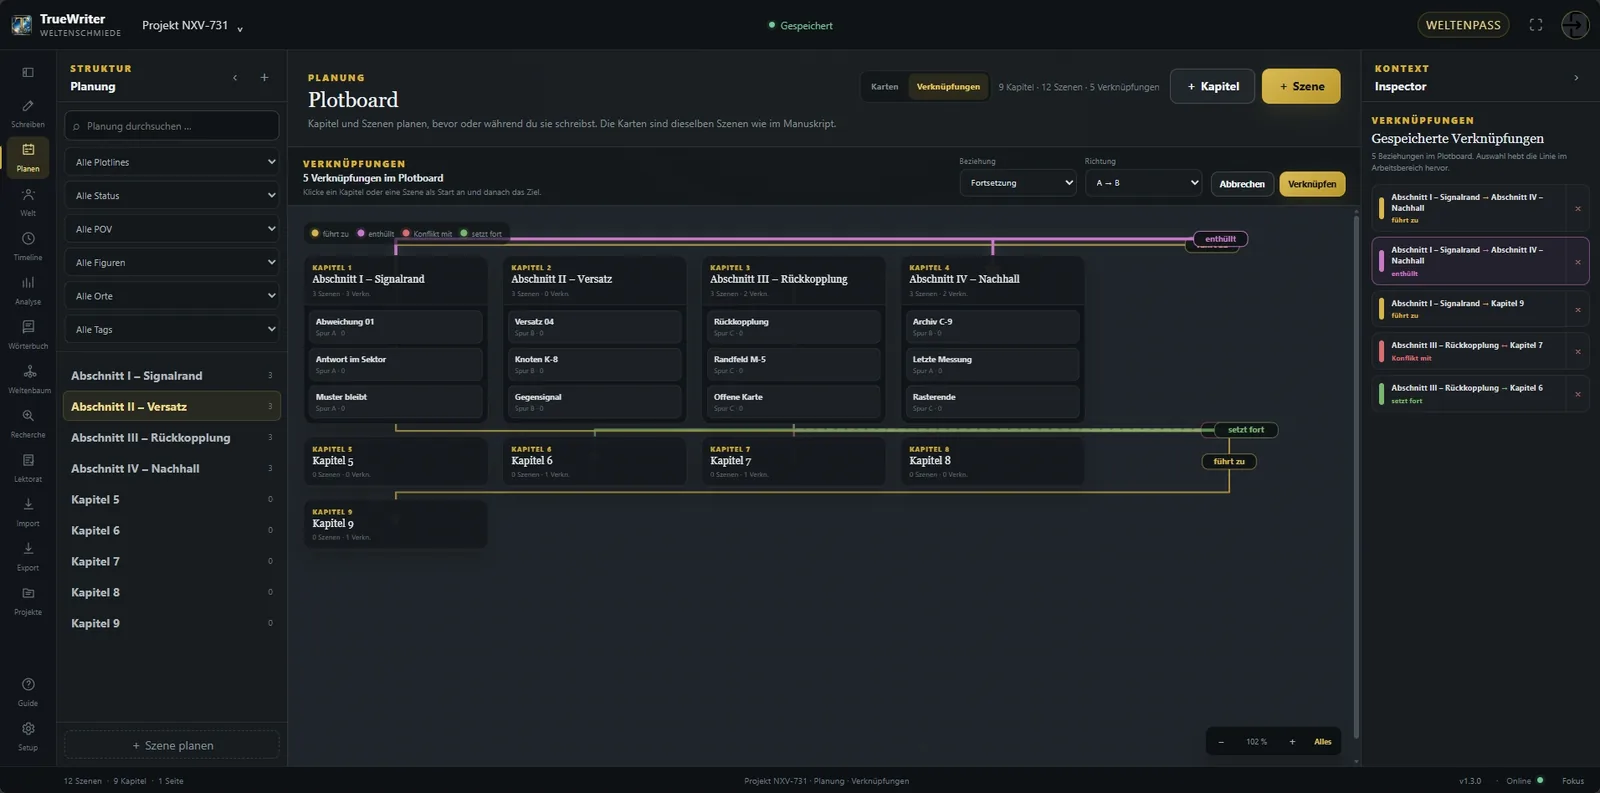Open the Guide help icon
This screenshot has height=793, width=1600.
[28, 691]
